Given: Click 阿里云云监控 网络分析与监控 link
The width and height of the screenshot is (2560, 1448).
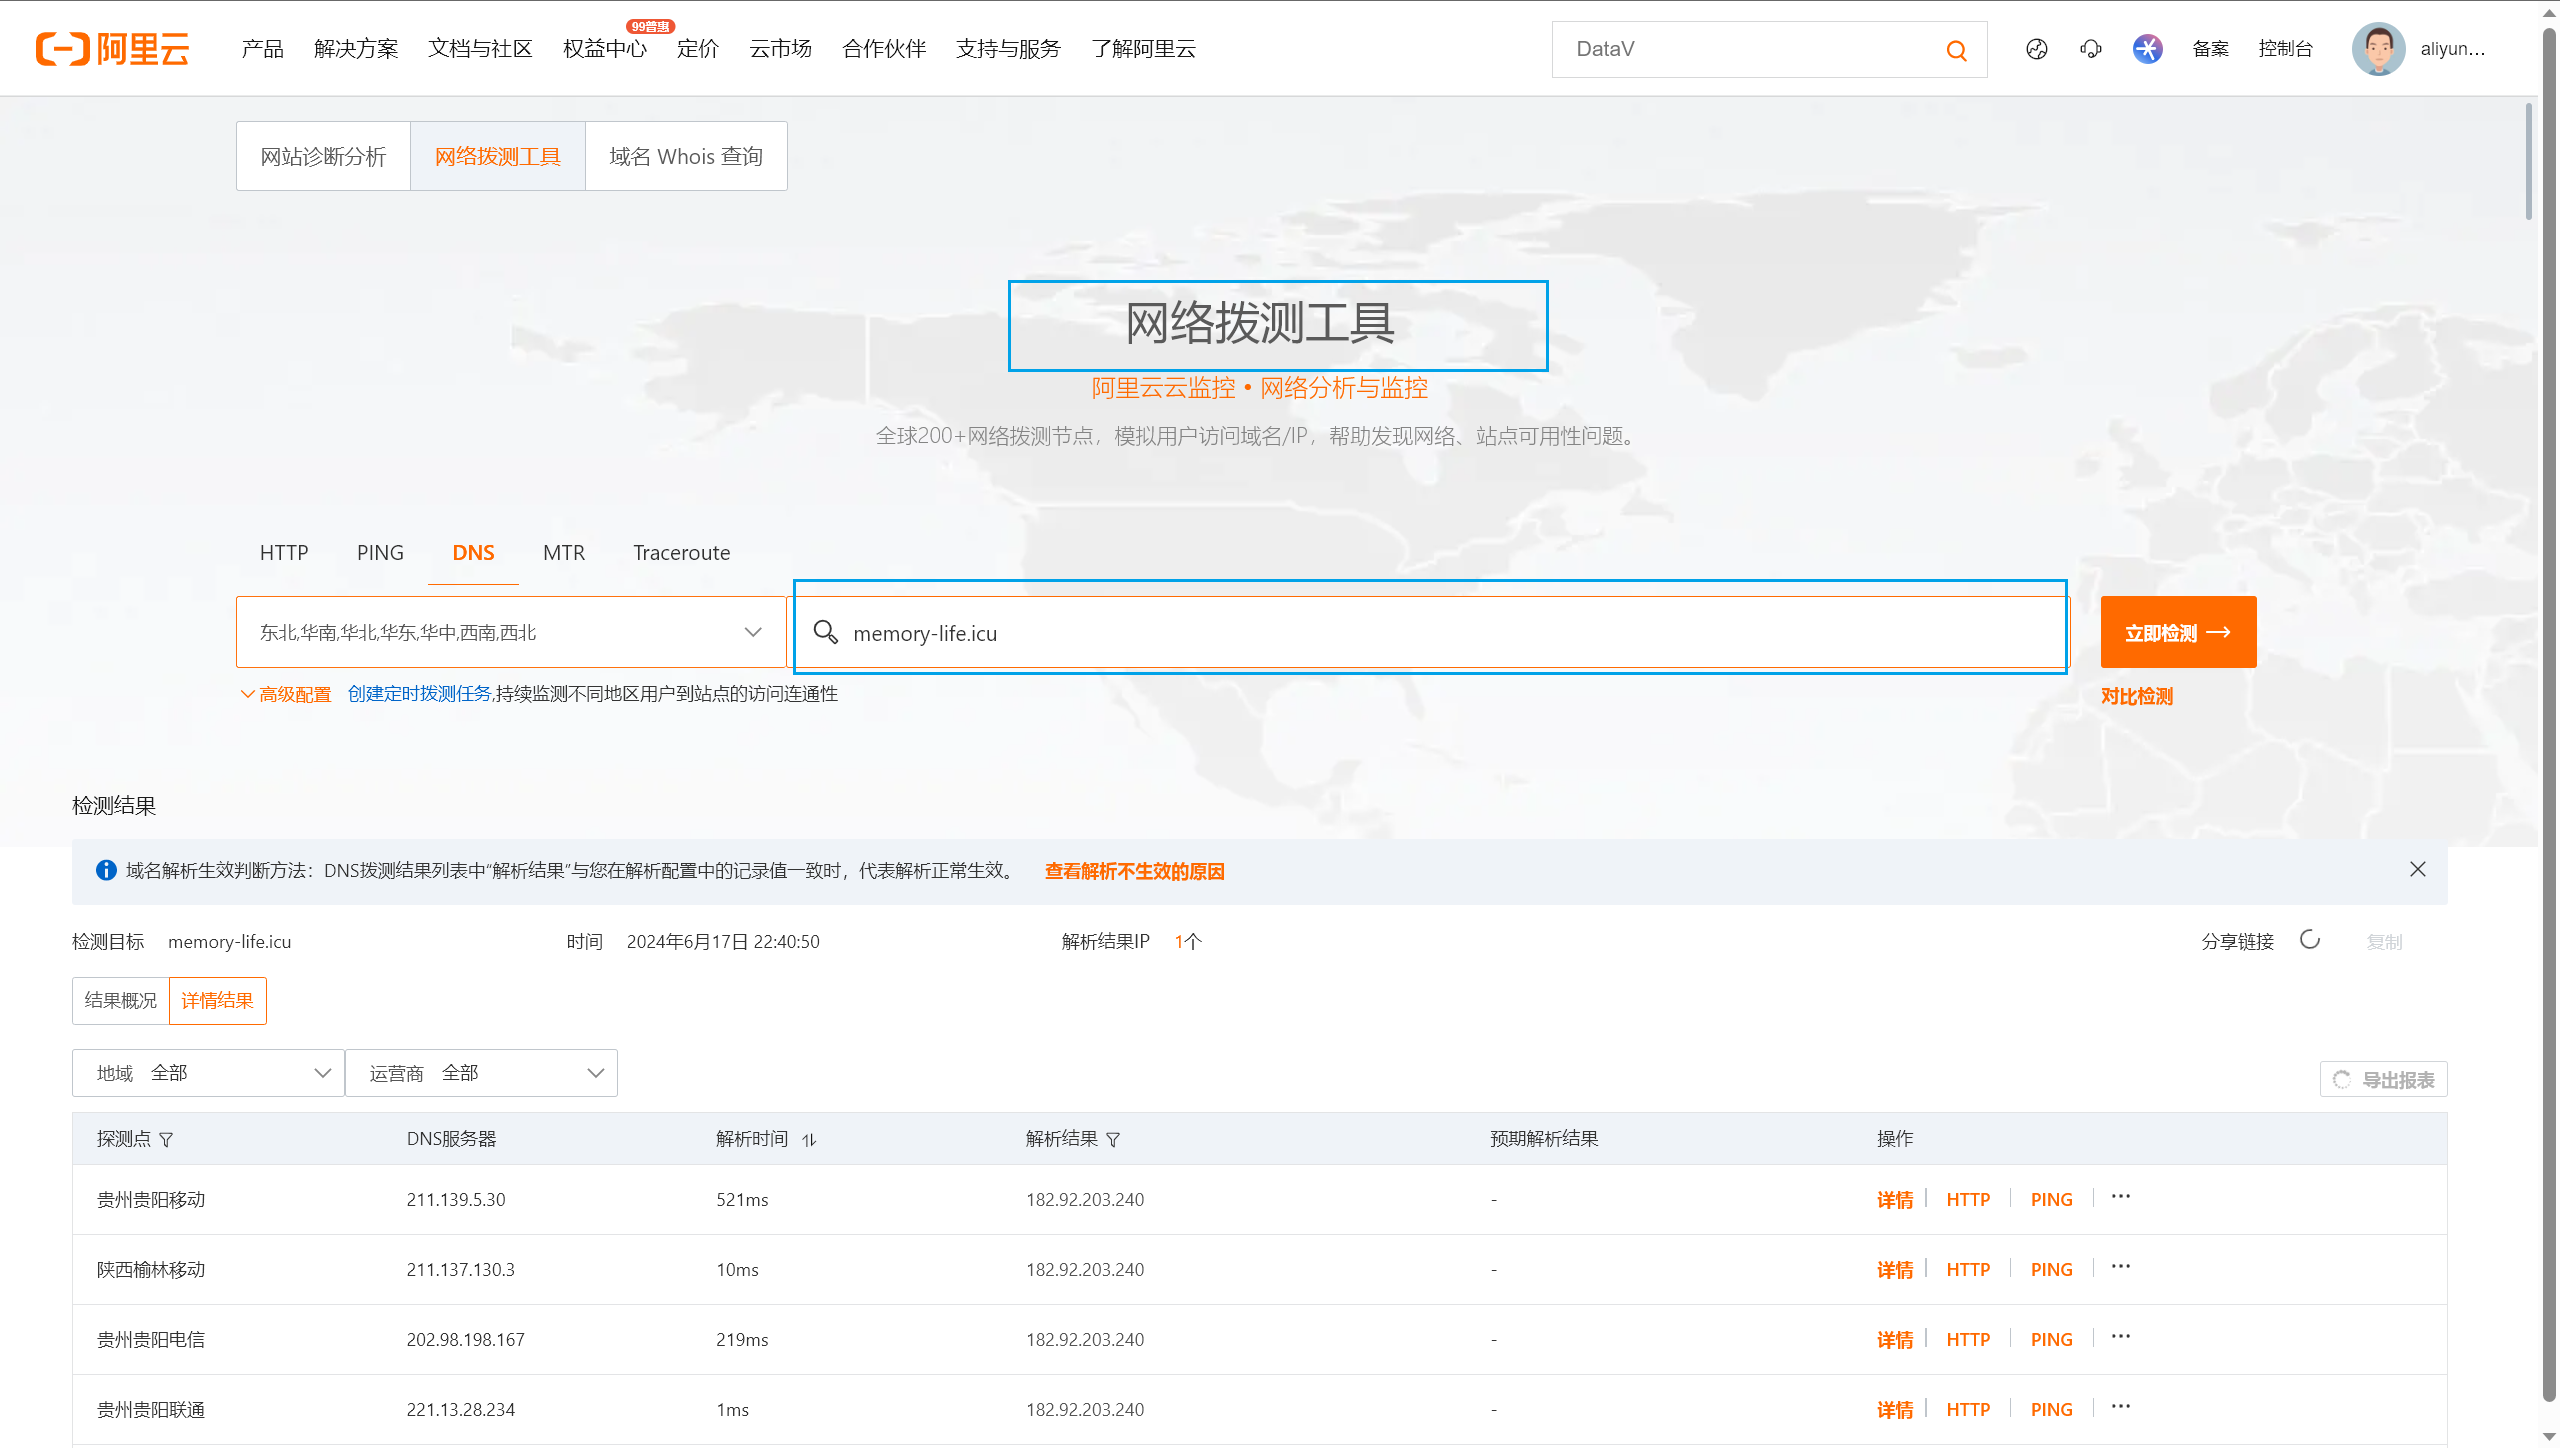Looking at the screenshot, I should [x=1259, y=388].
